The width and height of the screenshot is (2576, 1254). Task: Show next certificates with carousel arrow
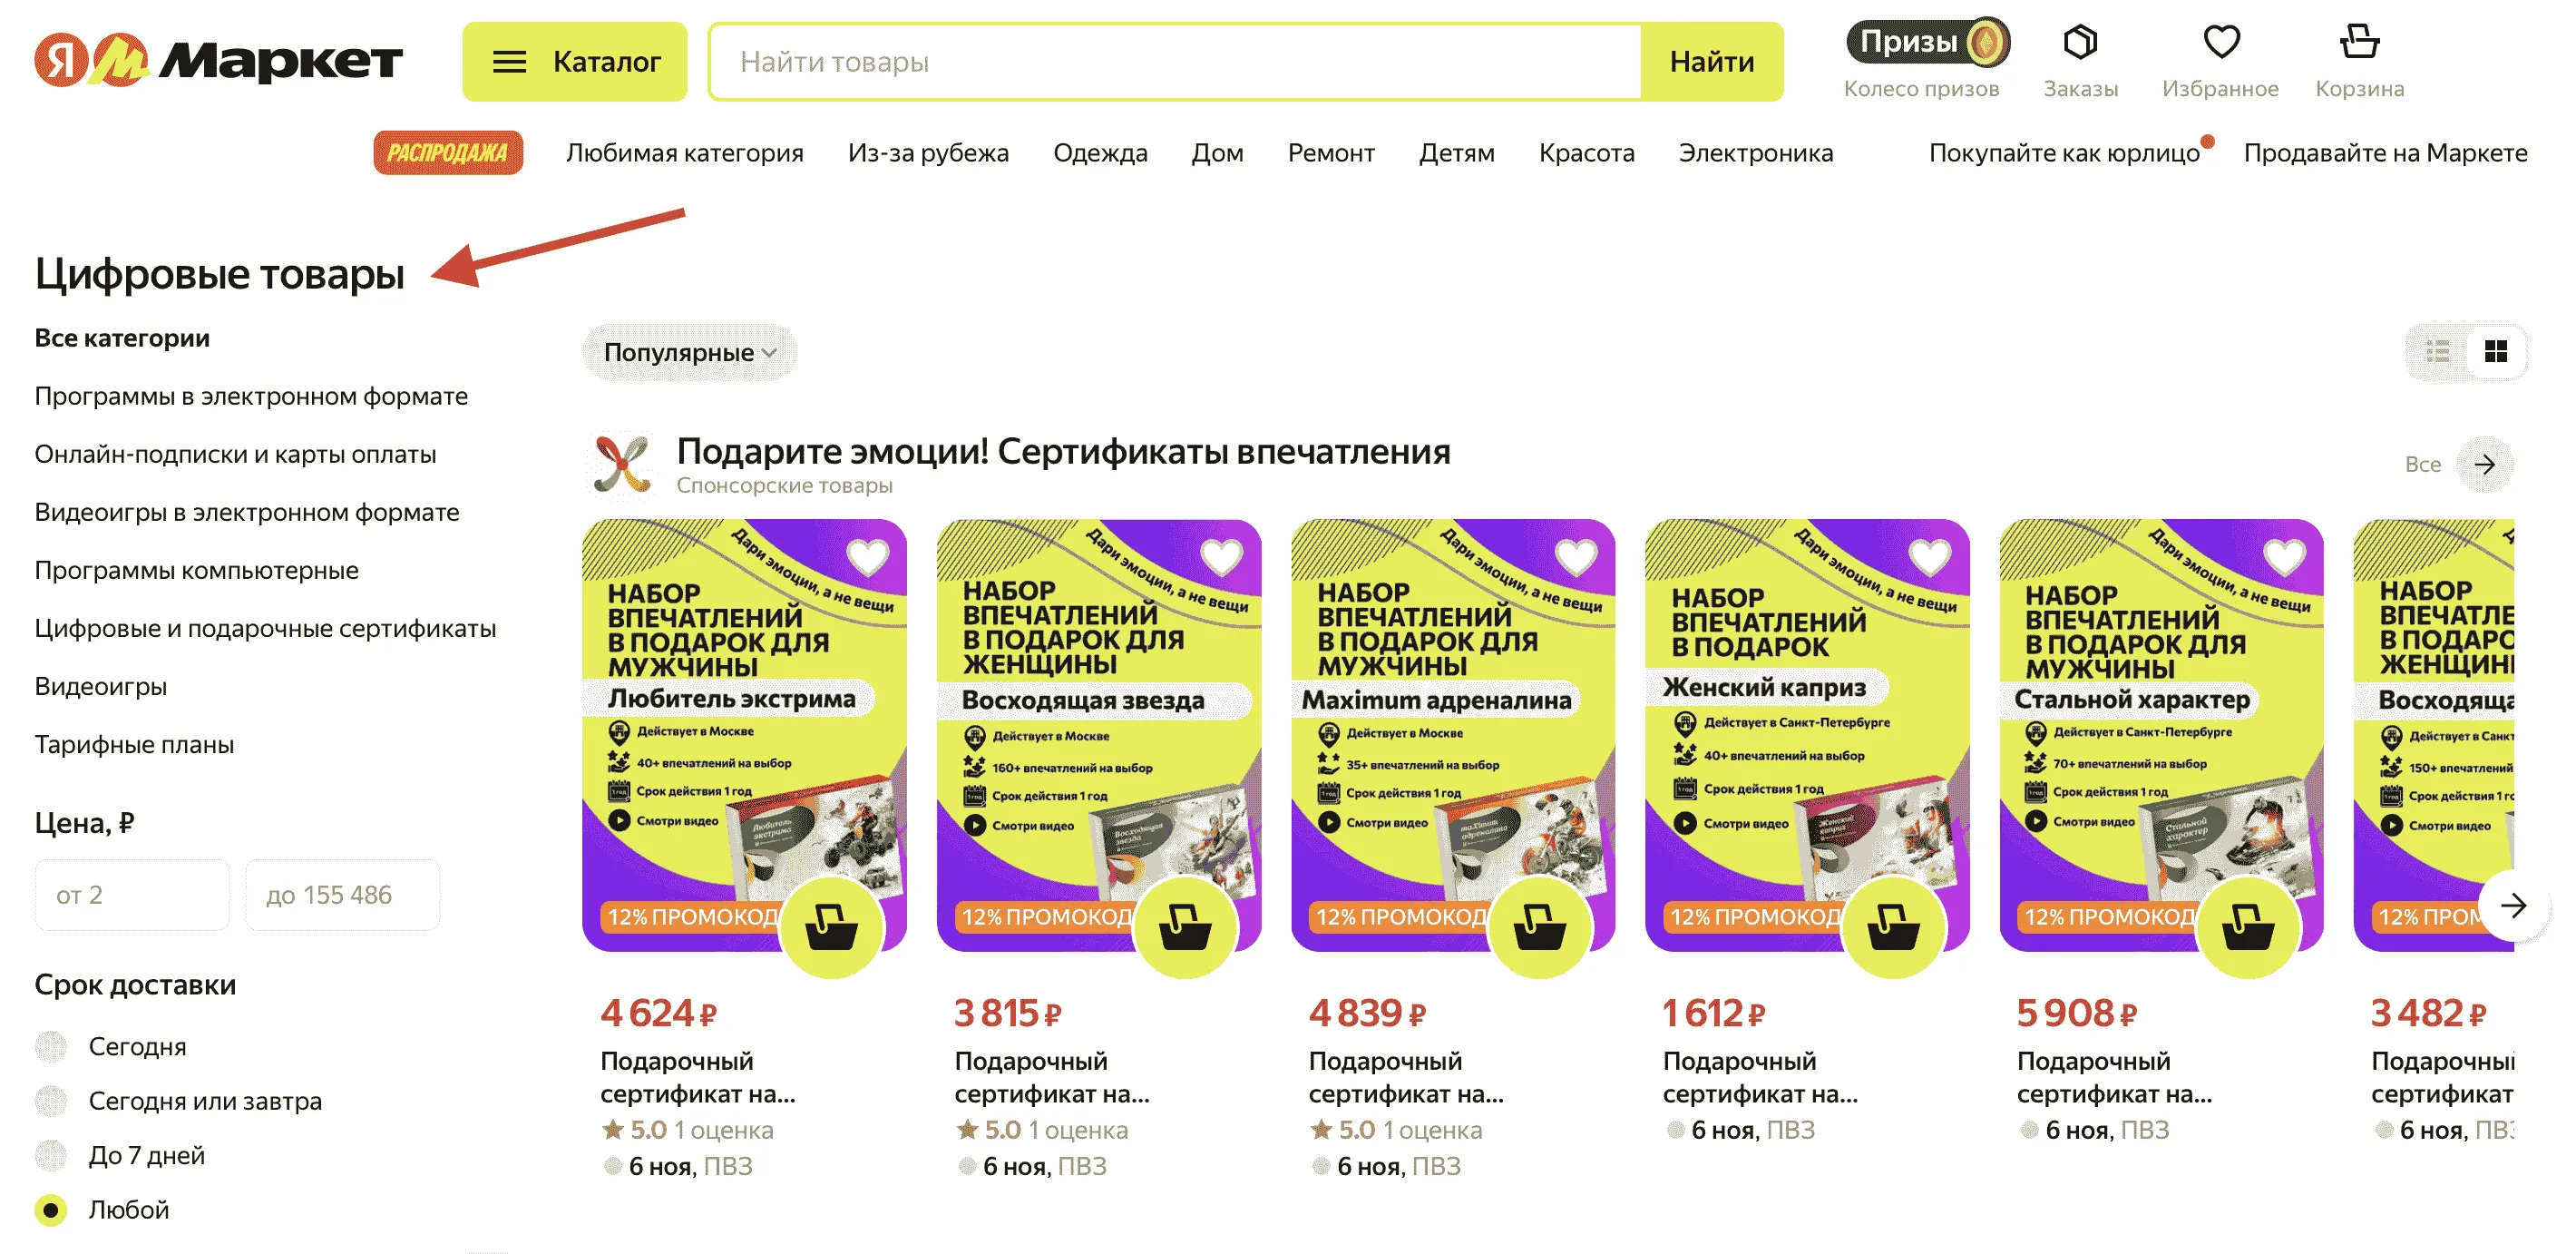[2512, 906]
